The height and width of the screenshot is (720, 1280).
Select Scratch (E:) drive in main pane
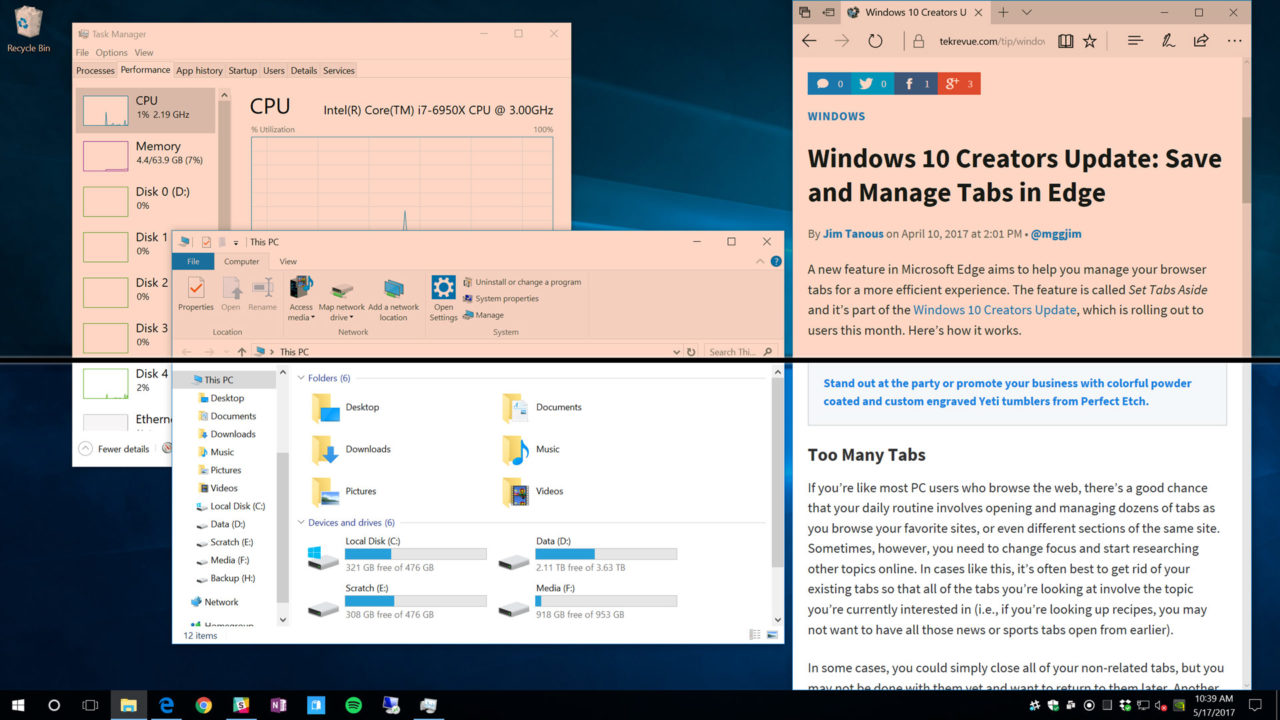pos(395,602)
